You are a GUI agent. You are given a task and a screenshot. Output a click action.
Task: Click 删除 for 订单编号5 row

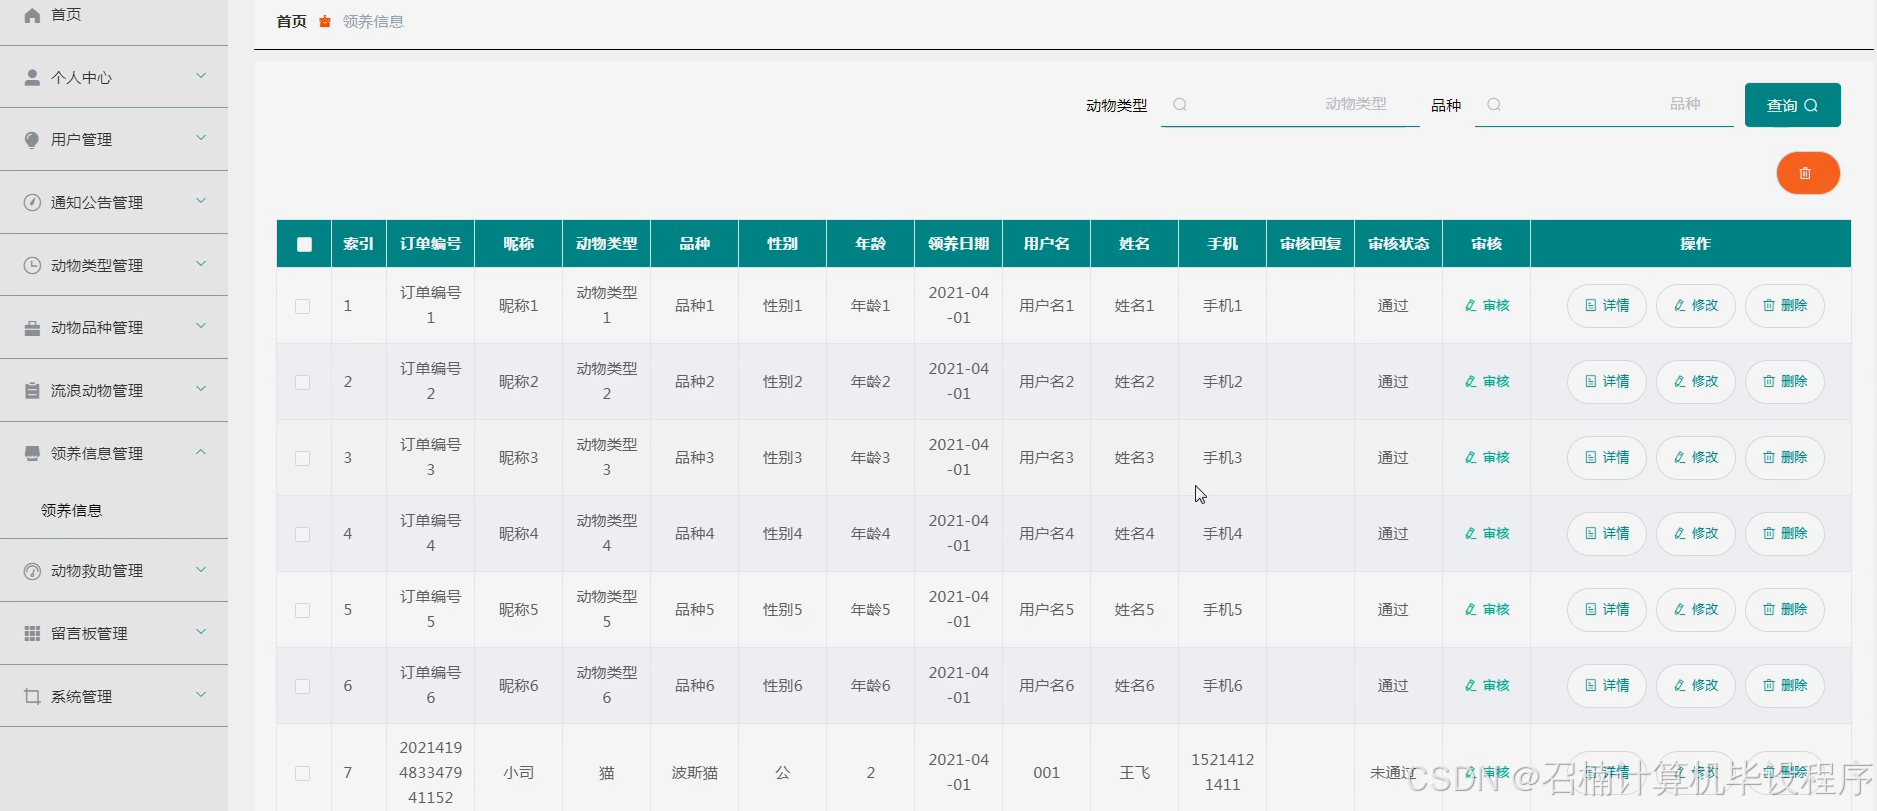pyautogui.click(x=1785, y=610)
